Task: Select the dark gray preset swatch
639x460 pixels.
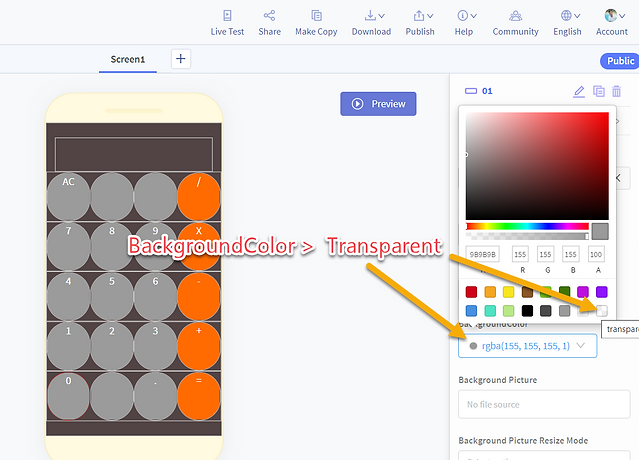Action: (x=546, y=311)
